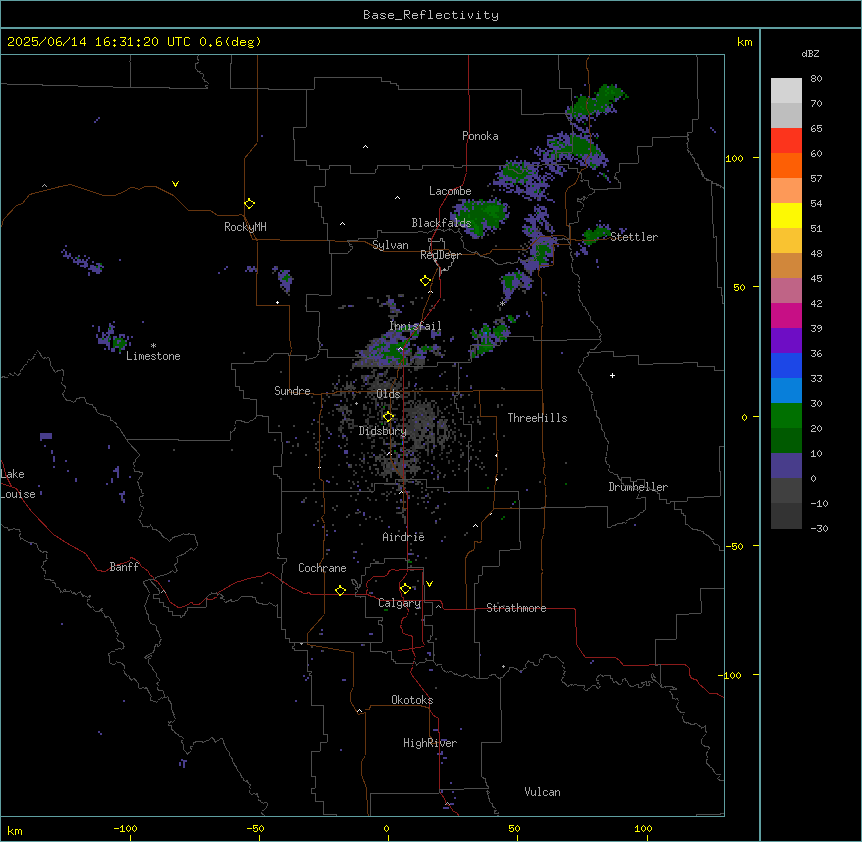Select the yellow 51-54 dBZ legend swatch
Viewport: 862px width, 842px height.
786,215
